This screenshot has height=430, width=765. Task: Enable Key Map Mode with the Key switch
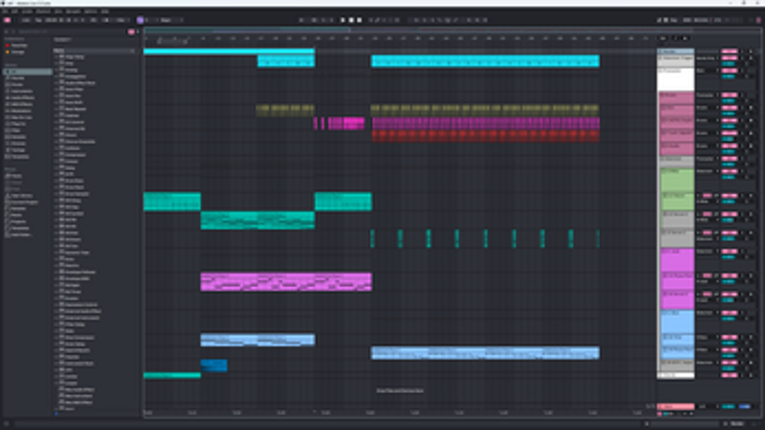[x=673, y=20]
